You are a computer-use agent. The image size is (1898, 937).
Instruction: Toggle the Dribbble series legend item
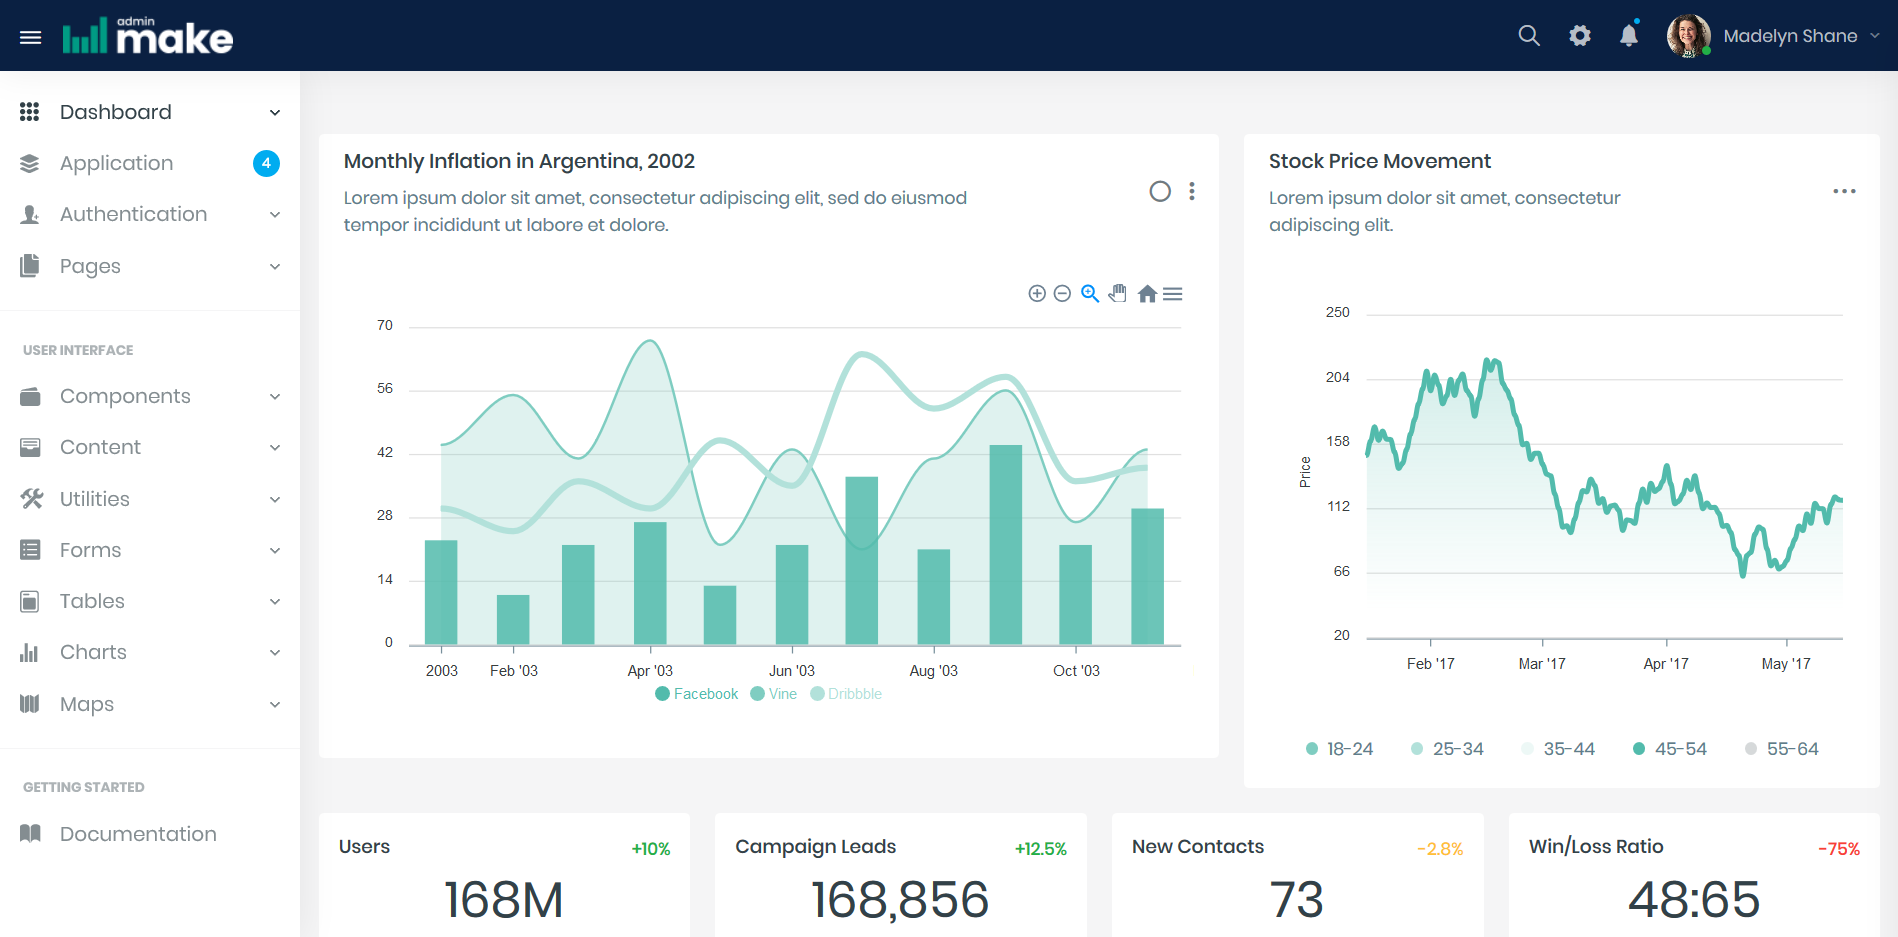click(846, 694)
